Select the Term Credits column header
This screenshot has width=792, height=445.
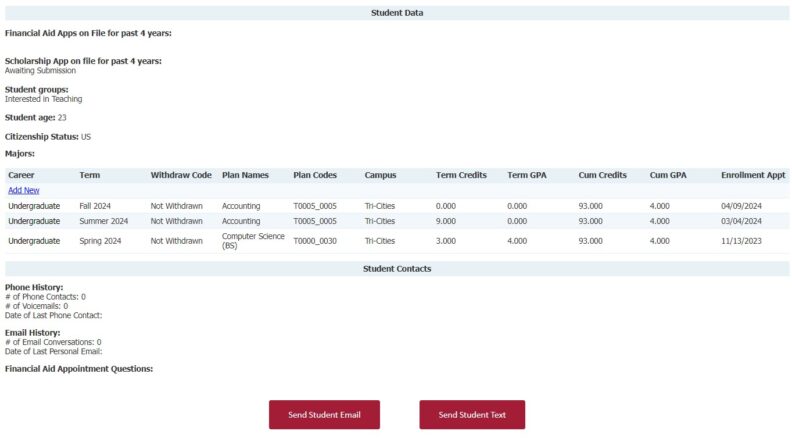(x=461, y=175)
